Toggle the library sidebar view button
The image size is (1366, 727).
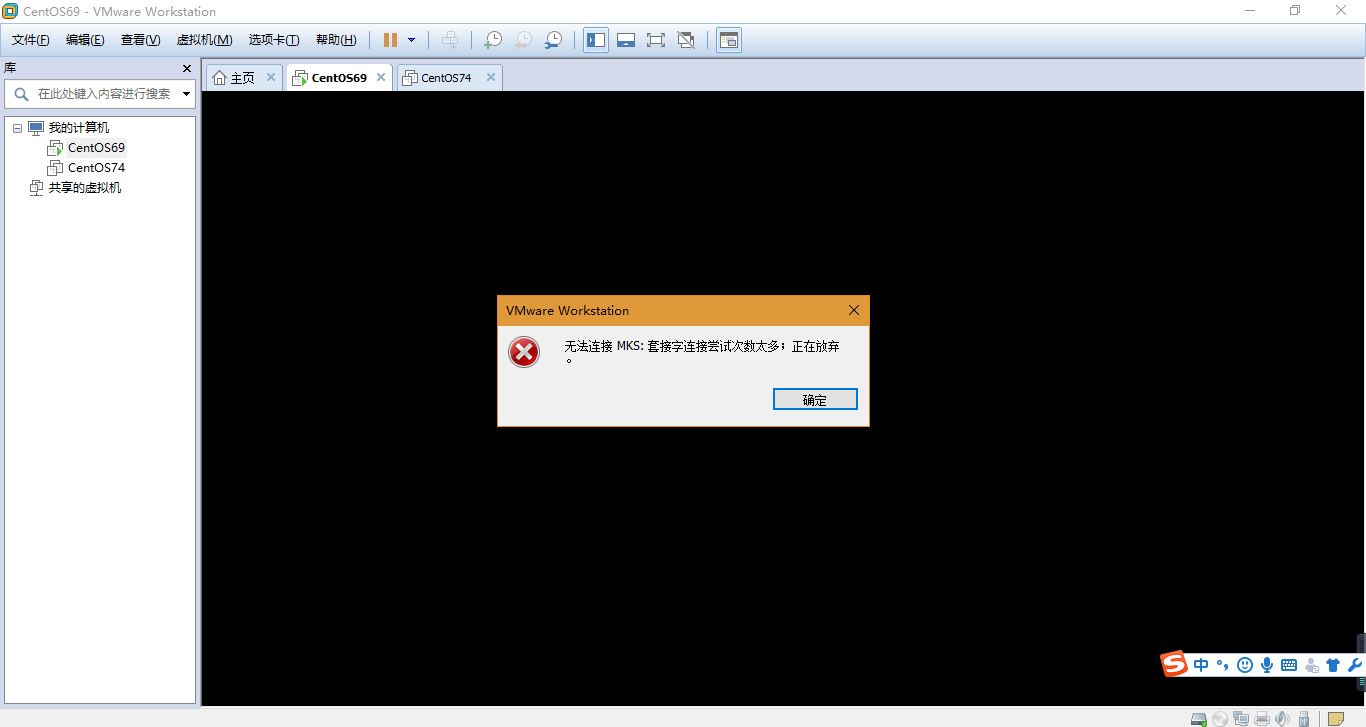click(x=596, y=40)
